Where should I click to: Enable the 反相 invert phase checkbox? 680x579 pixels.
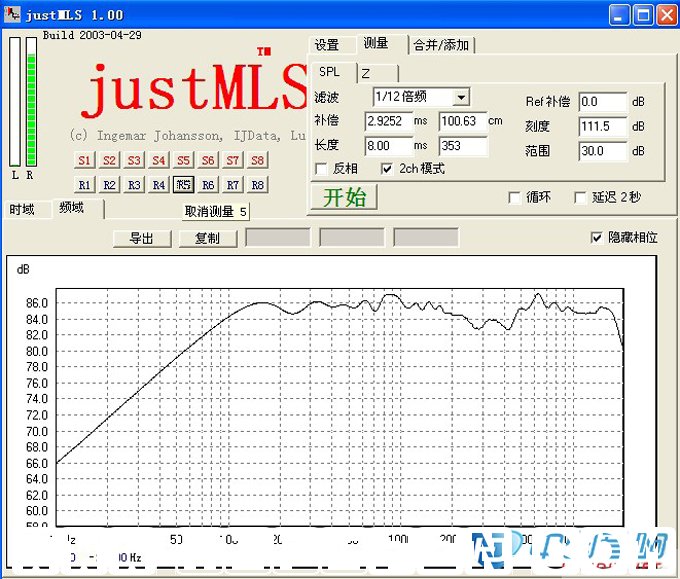(322, 169)
